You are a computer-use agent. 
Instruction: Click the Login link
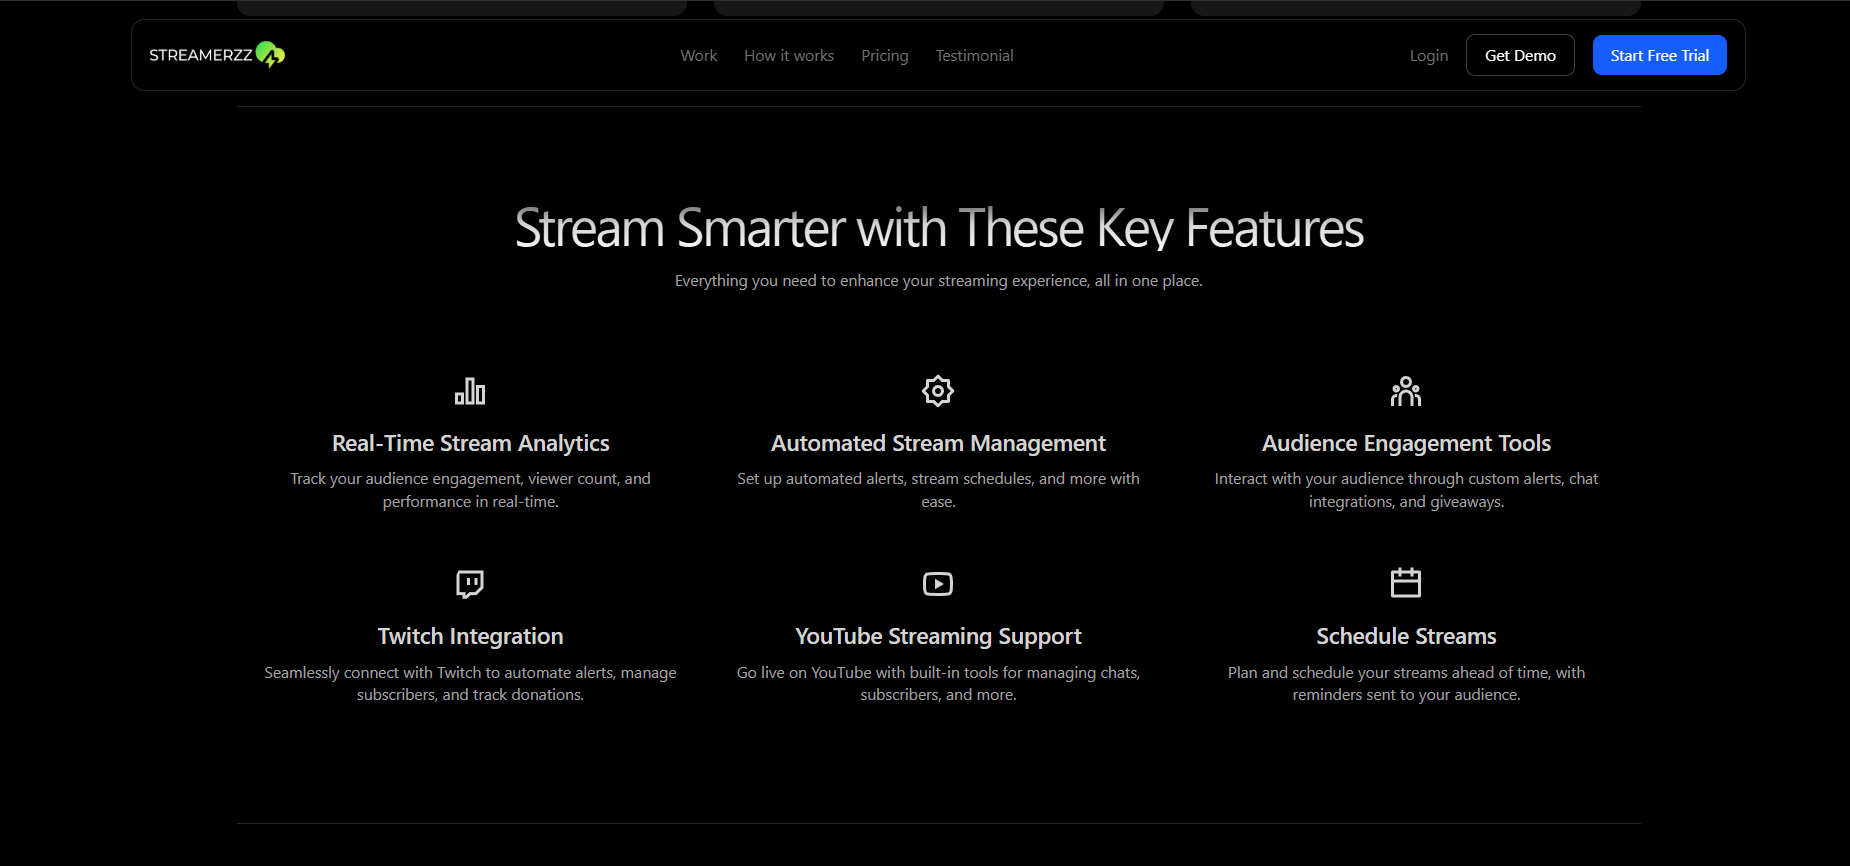(x=1429, y=56)
